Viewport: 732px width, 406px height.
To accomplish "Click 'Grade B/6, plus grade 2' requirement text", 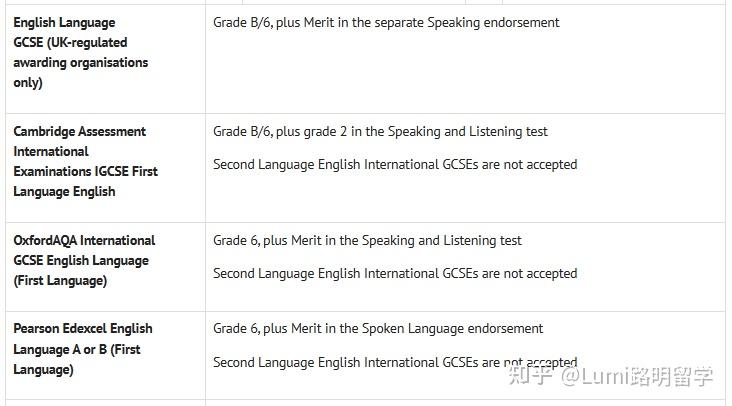I will pos(280,132).
